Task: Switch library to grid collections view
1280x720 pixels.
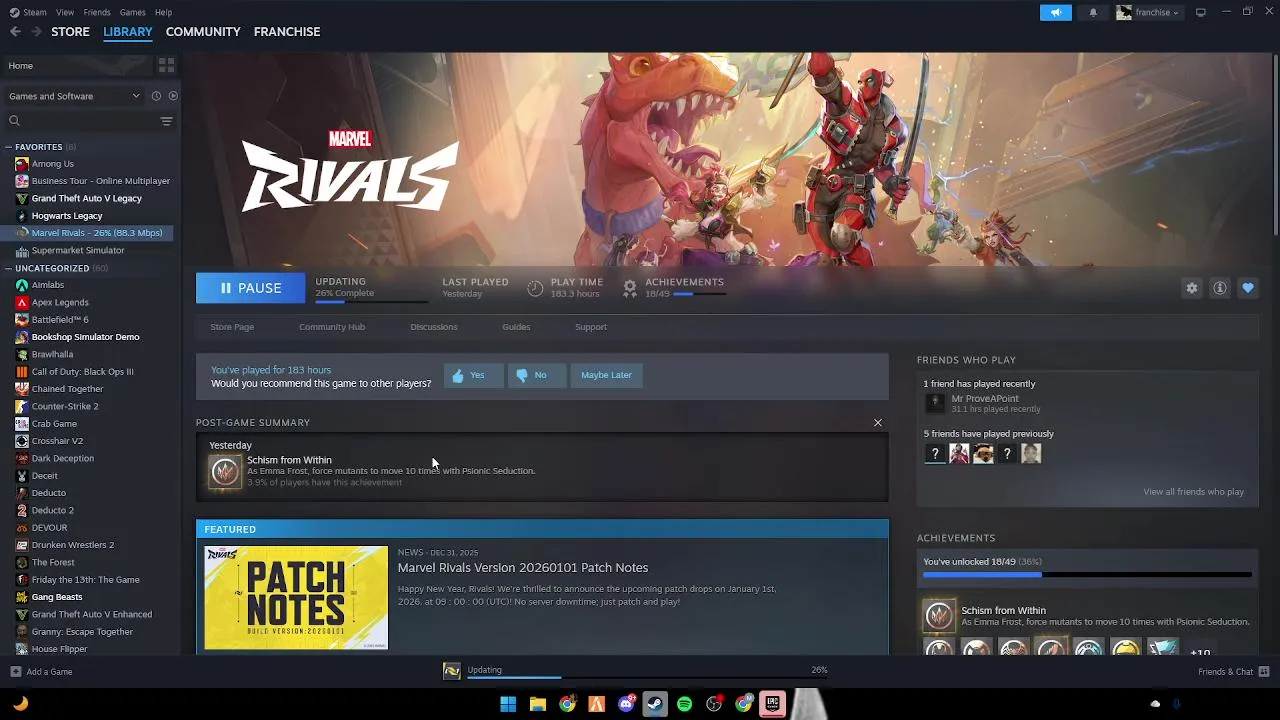Action: [x=166, y=65]
